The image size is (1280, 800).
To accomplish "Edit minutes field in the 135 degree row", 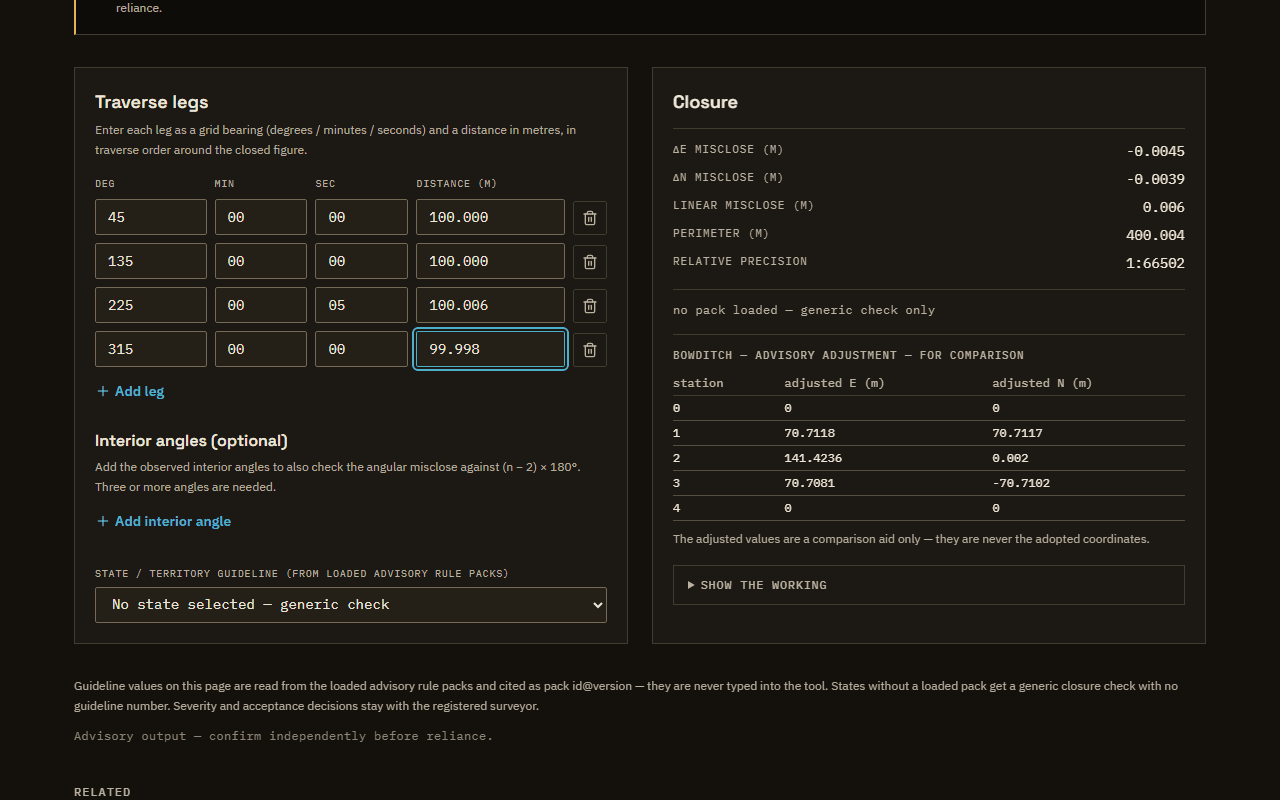I will pyautogui.click(x=261, y=261).
